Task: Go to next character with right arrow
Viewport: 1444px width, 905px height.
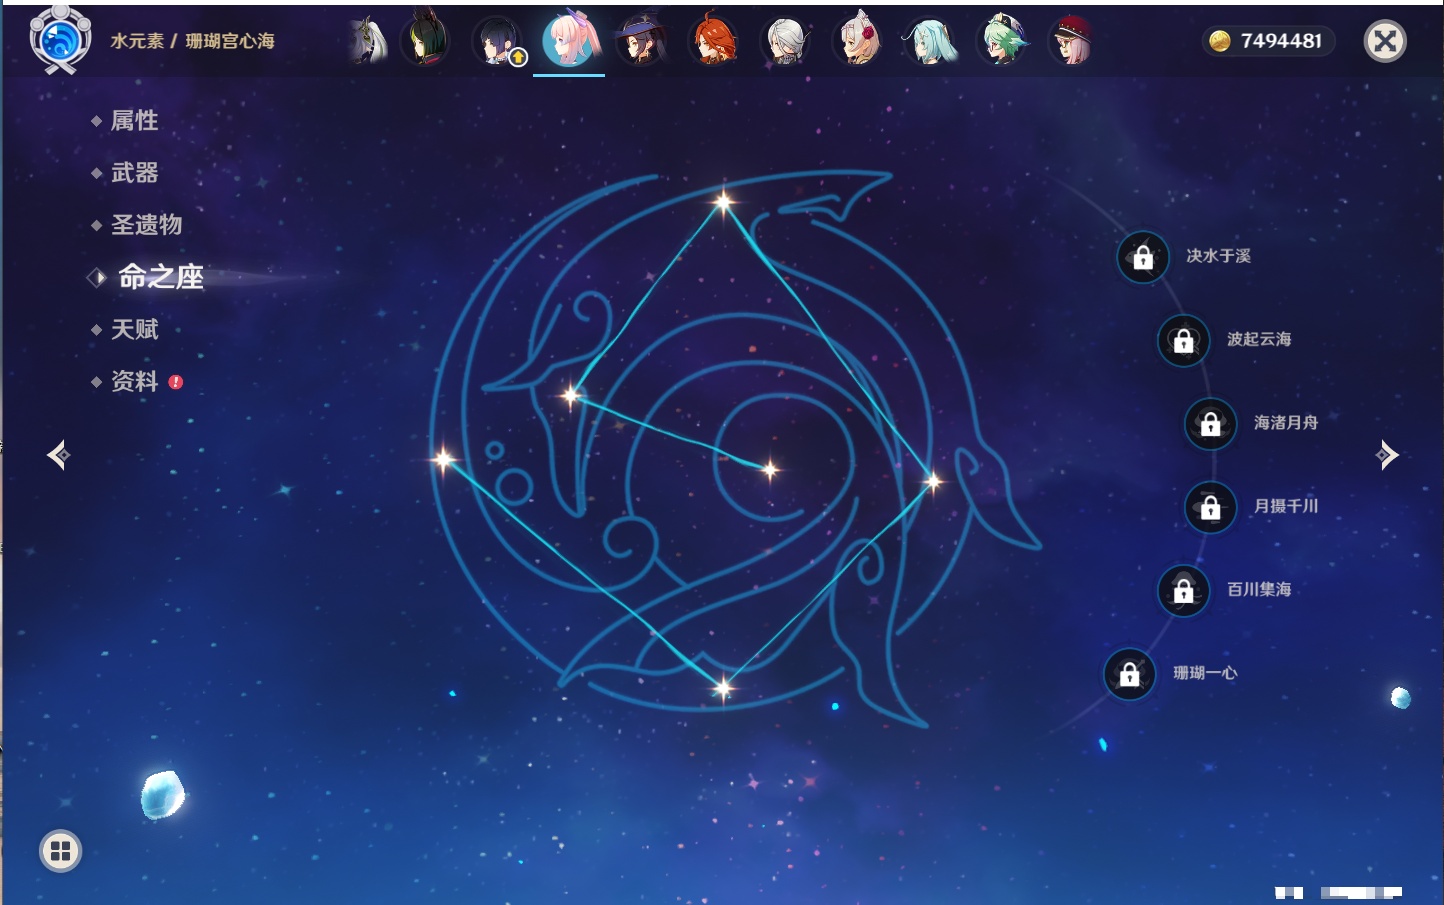Action: tap(1387, 455)
